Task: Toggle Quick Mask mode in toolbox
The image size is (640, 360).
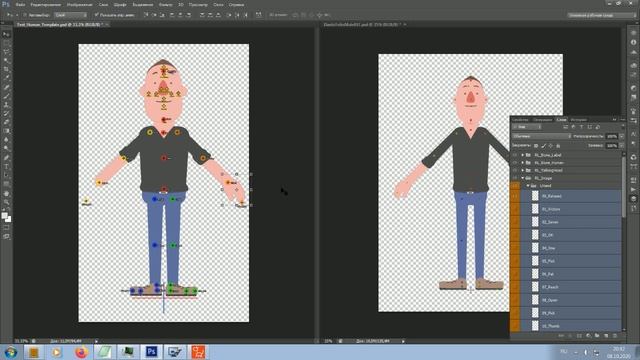Action: (6, 228)
